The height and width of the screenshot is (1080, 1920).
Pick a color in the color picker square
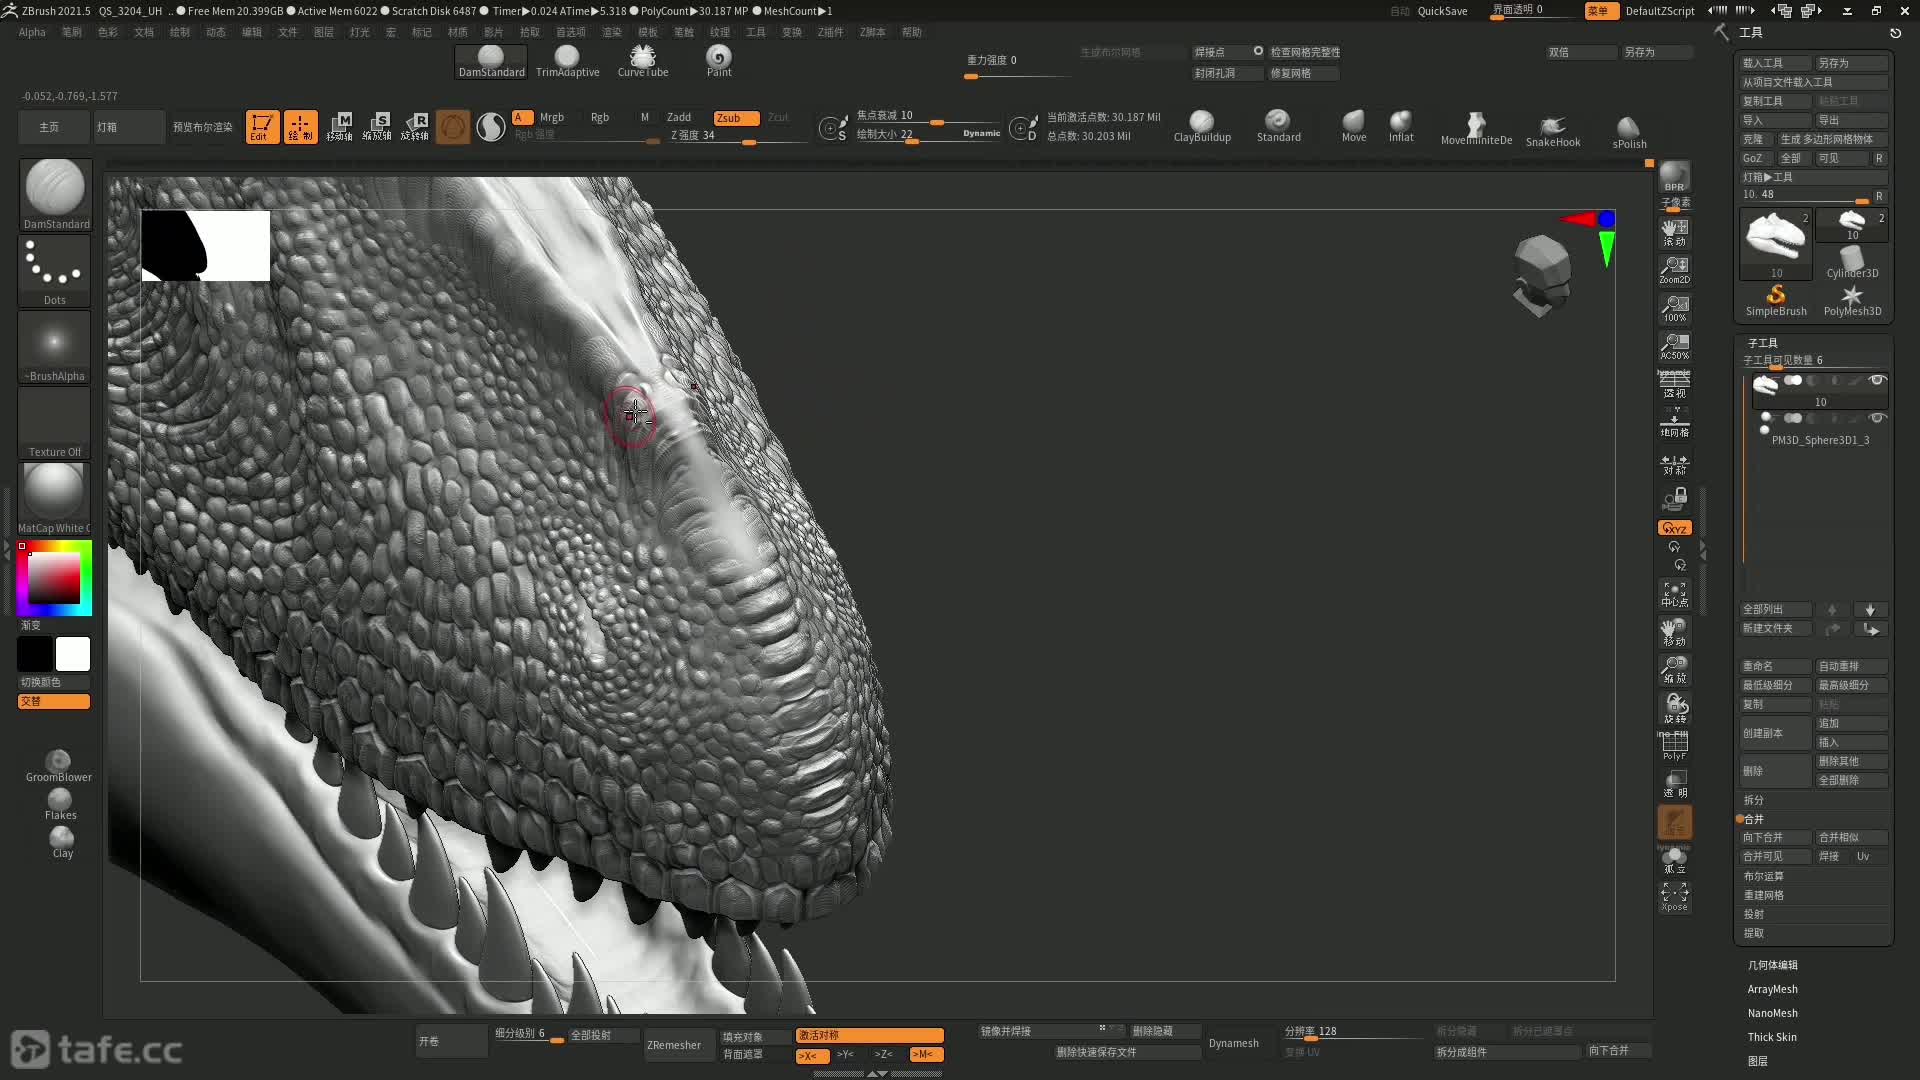(x=54, y=578)
